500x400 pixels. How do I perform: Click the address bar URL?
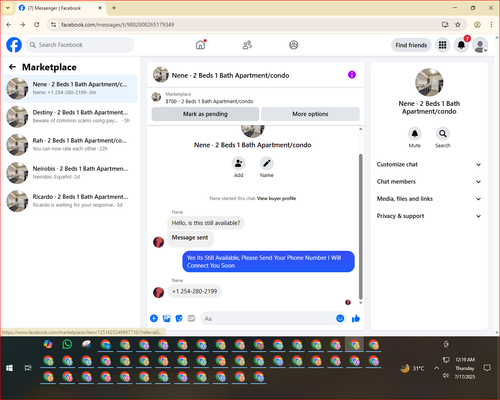[117, 25]
